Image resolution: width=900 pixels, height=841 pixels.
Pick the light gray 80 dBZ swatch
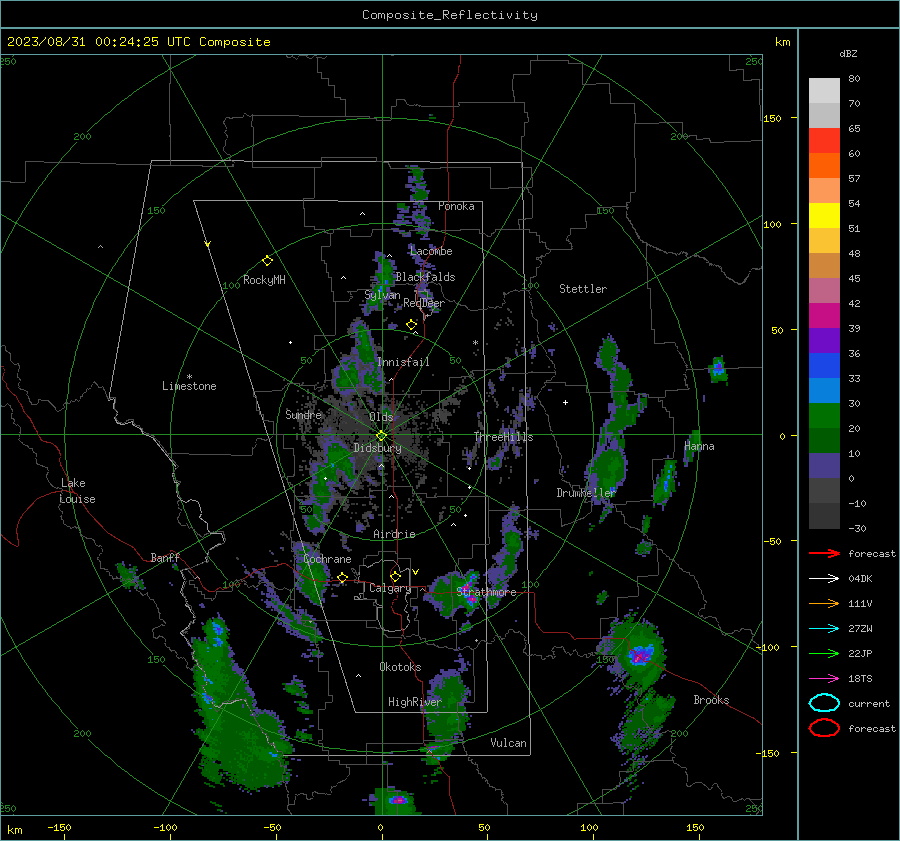(824, 90)
